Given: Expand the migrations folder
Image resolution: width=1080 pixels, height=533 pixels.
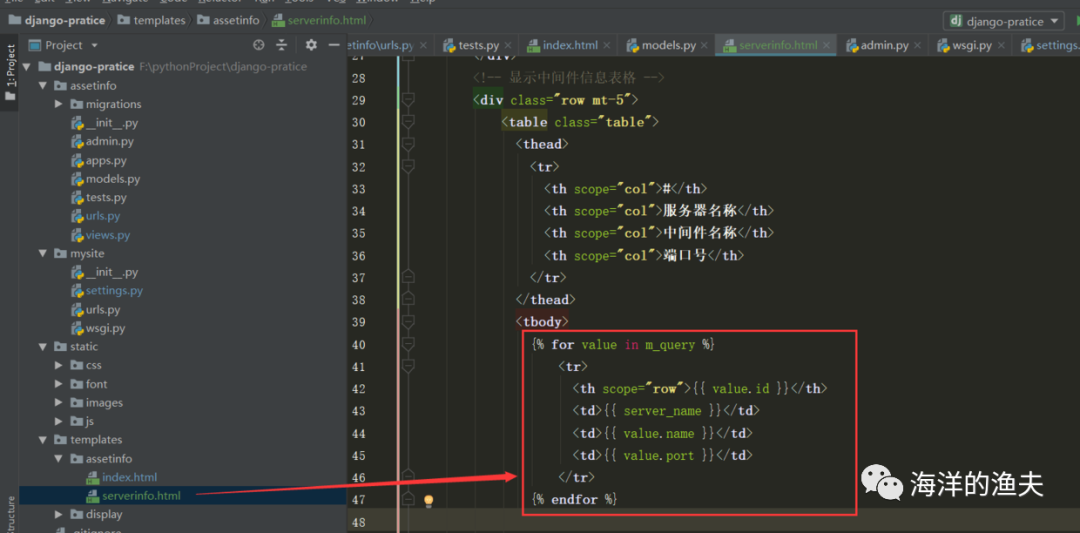Looking at the screenshot, I should click(59, 105).
